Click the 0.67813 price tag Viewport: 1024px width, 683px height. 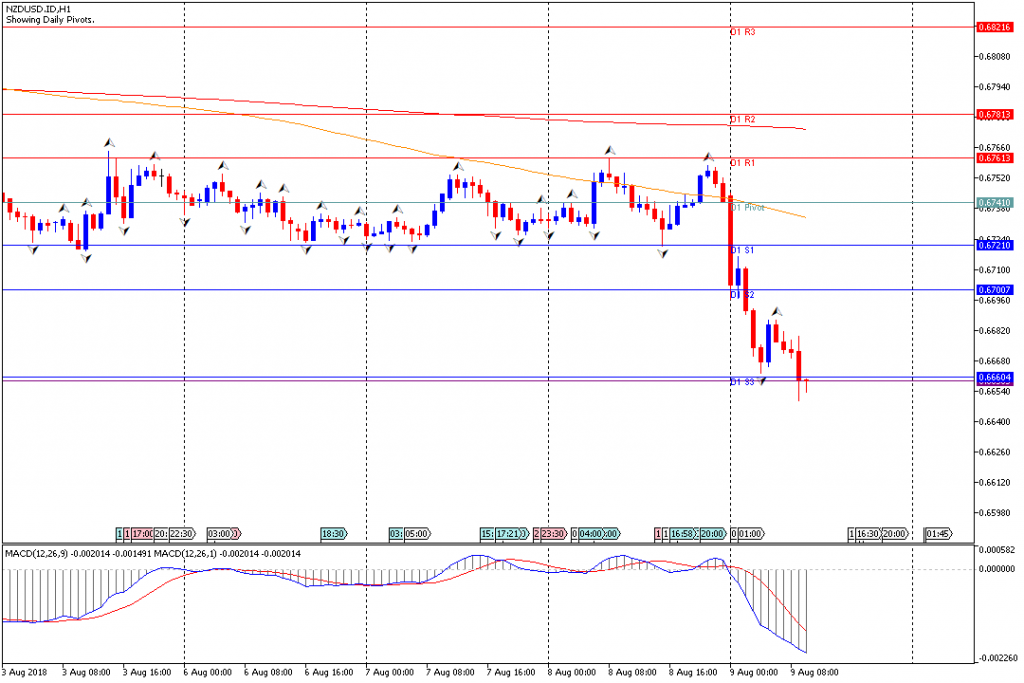[x=993, y=114]
